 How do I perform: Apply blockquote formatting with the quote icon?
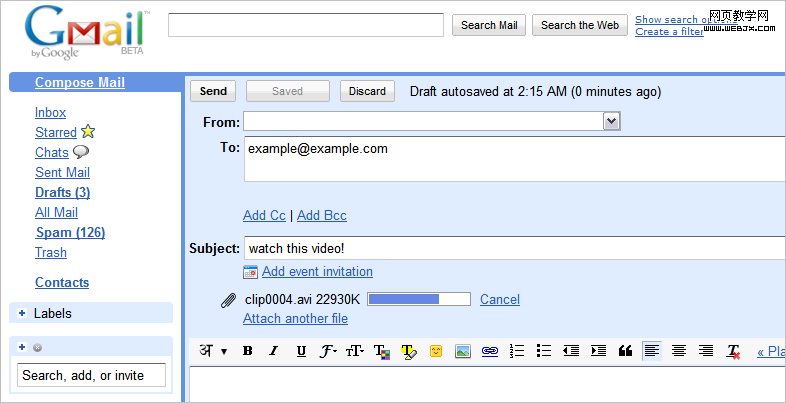click(x=625, y=351)
